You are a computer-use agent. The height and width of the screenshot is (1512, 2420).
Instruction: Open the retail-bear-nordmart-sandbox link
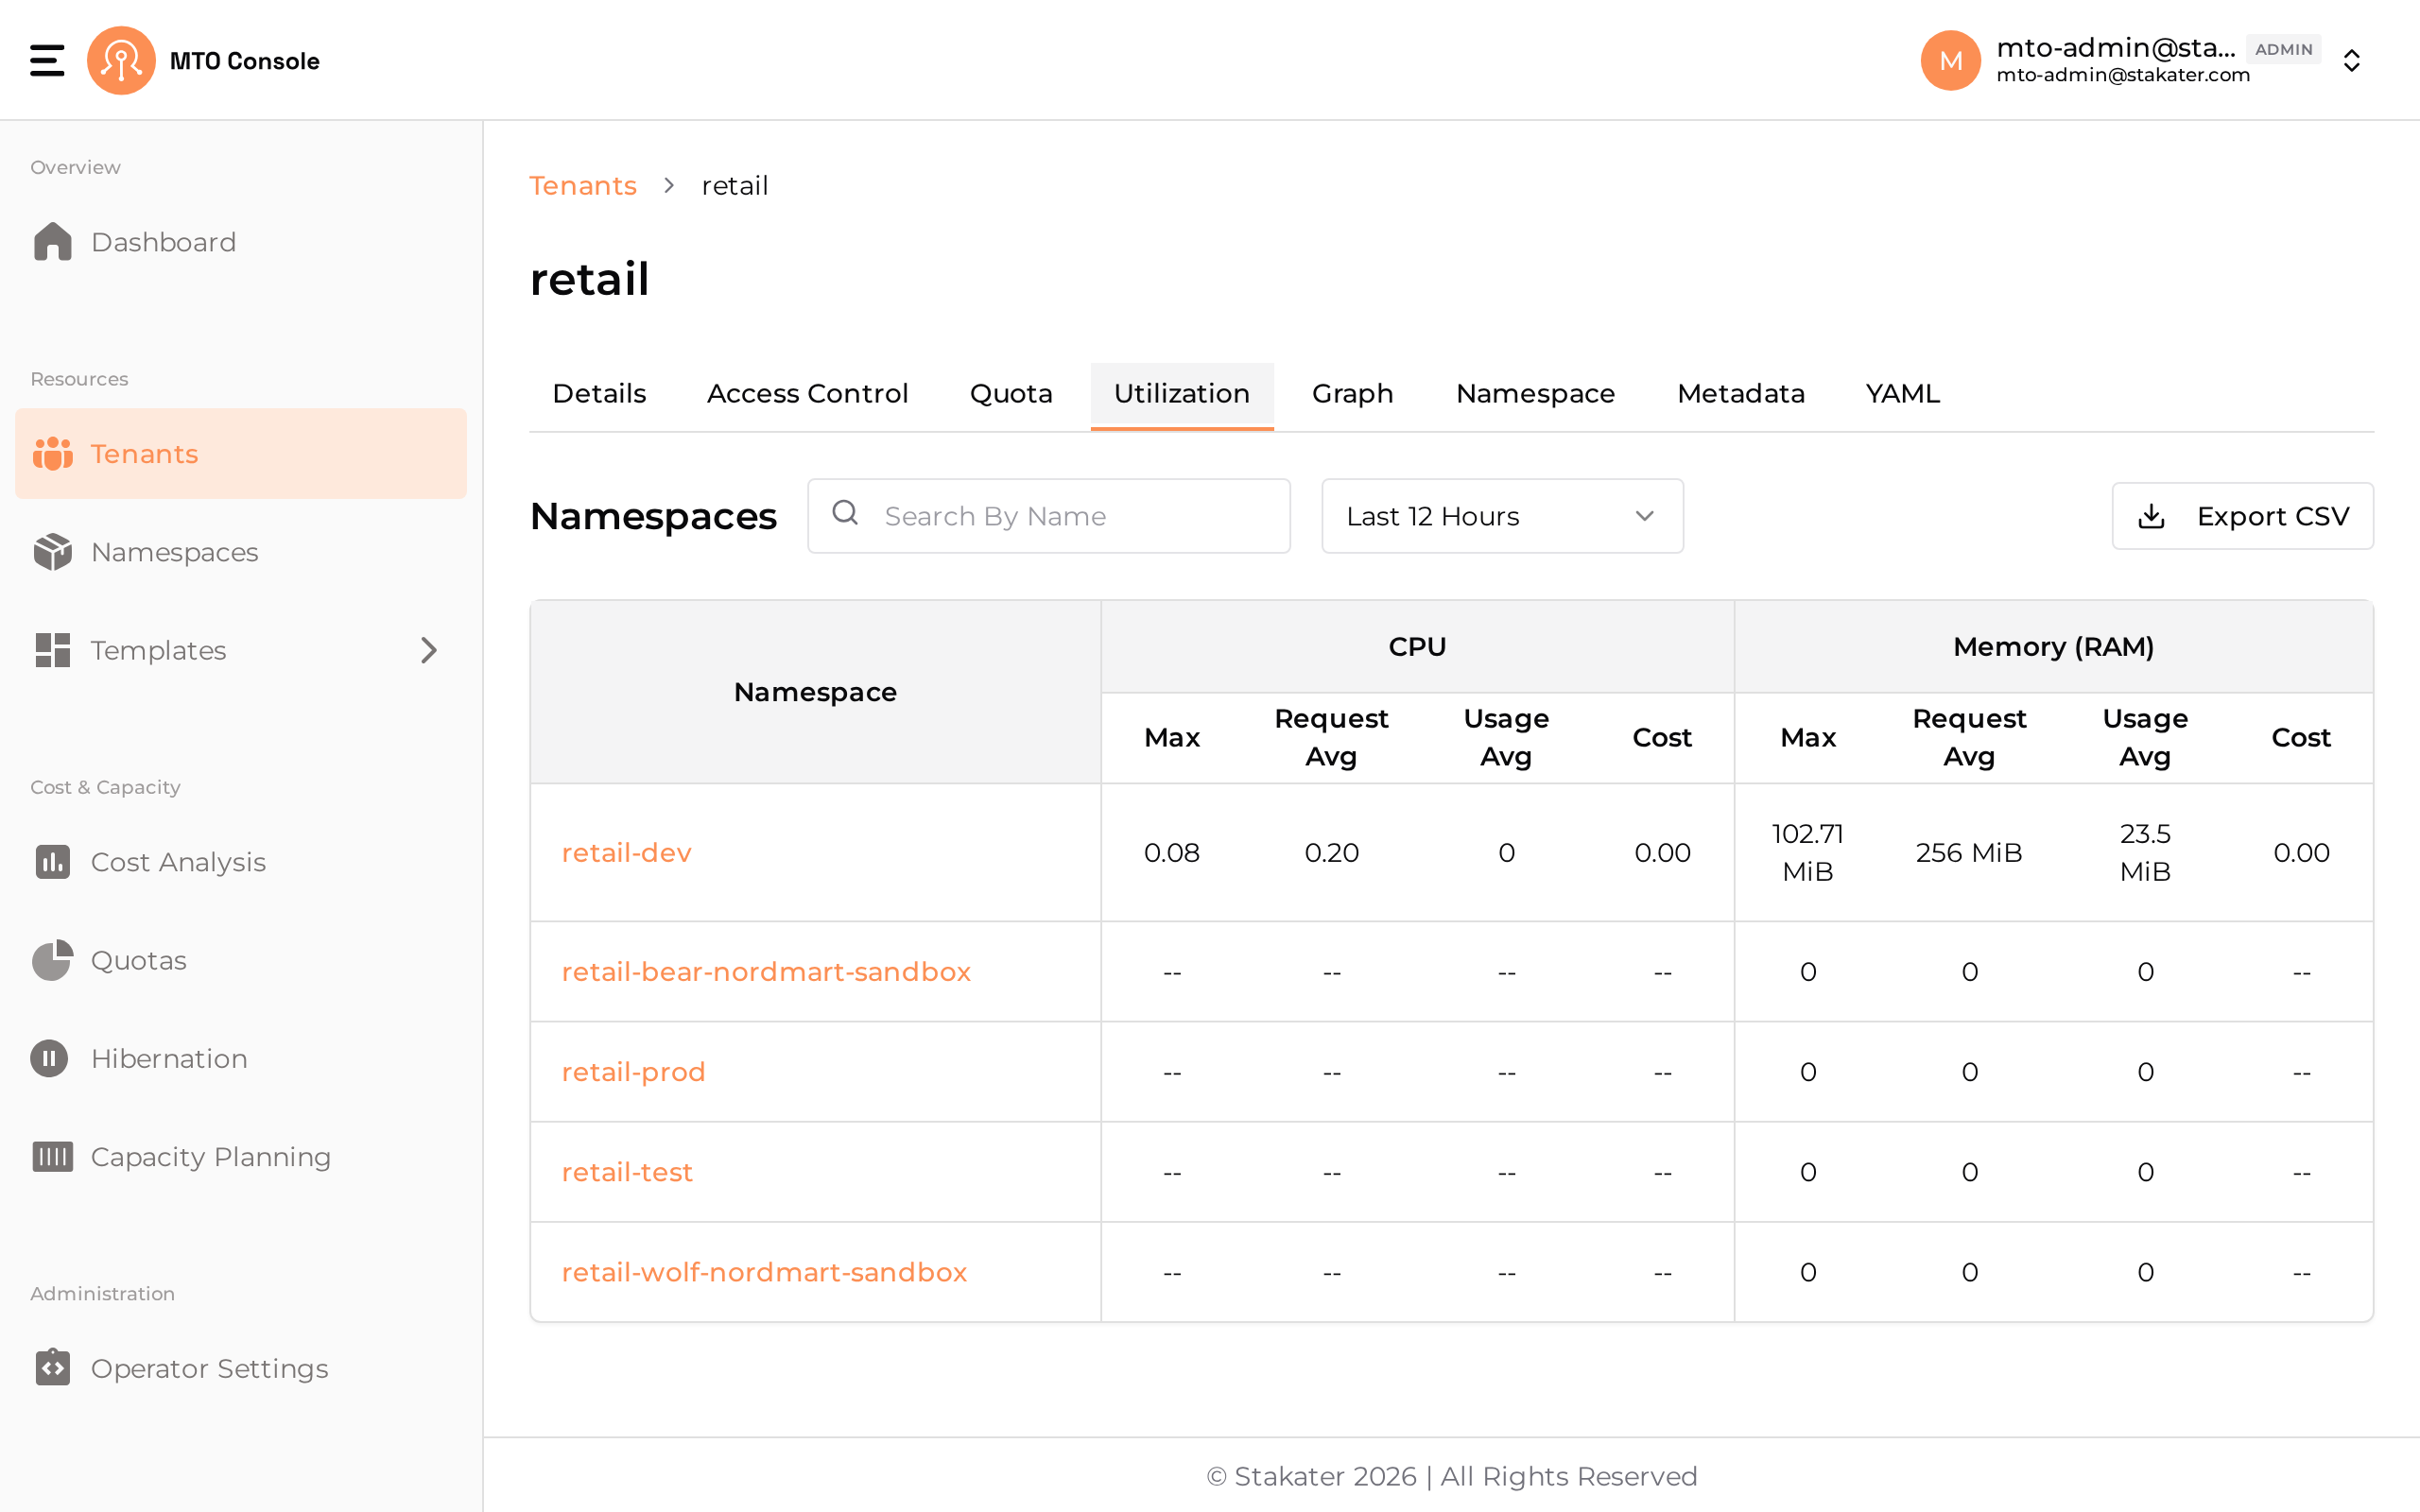[766, 972]
